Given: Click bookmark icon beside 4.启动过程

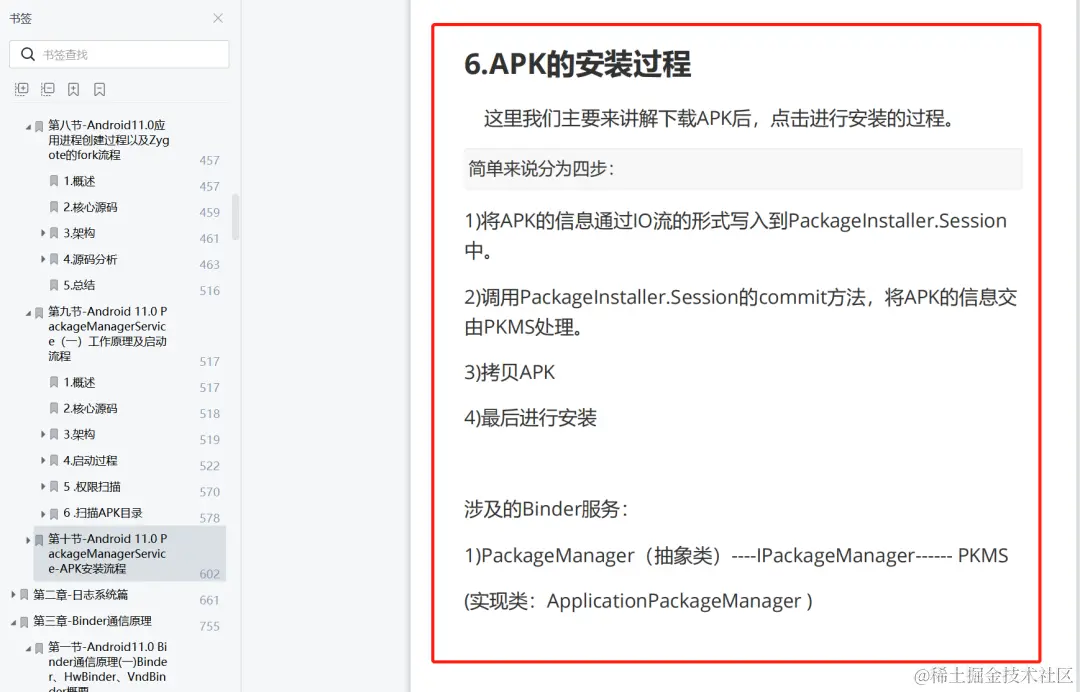Looking at the screenshot, I should point(54,461).
